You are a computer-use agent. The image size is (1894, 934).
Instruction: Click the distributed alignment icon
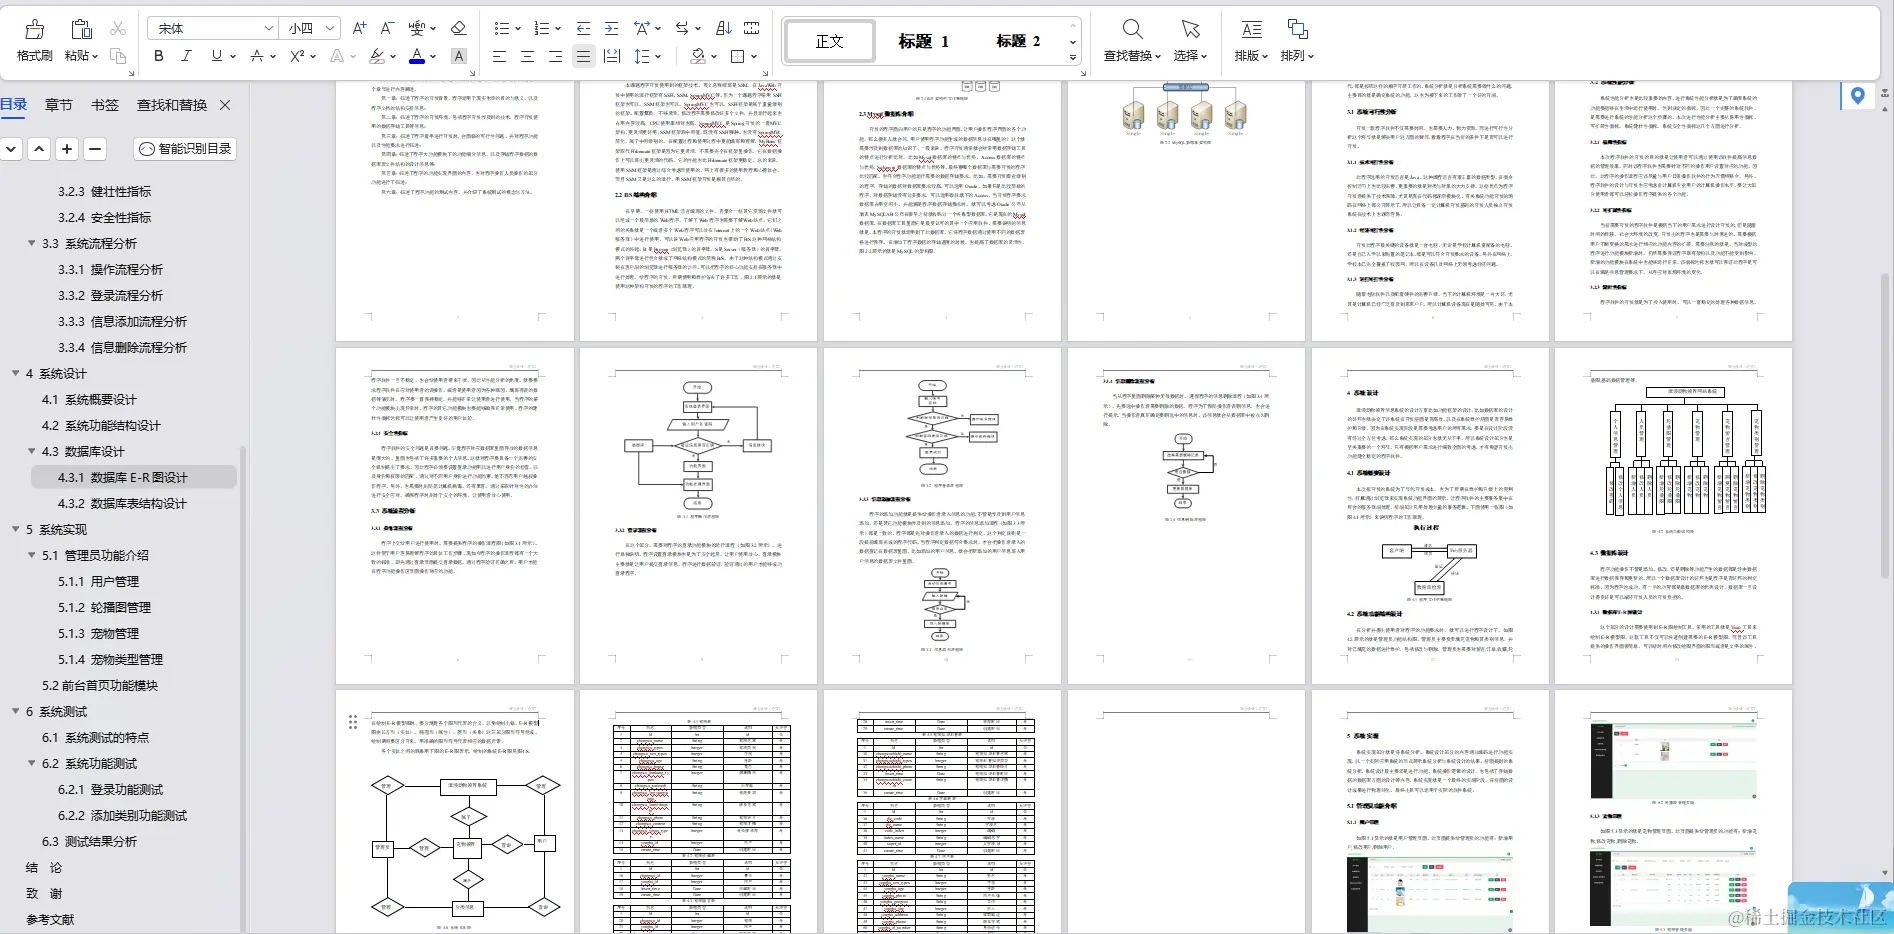pyautogui.click(x=613, y=56)
